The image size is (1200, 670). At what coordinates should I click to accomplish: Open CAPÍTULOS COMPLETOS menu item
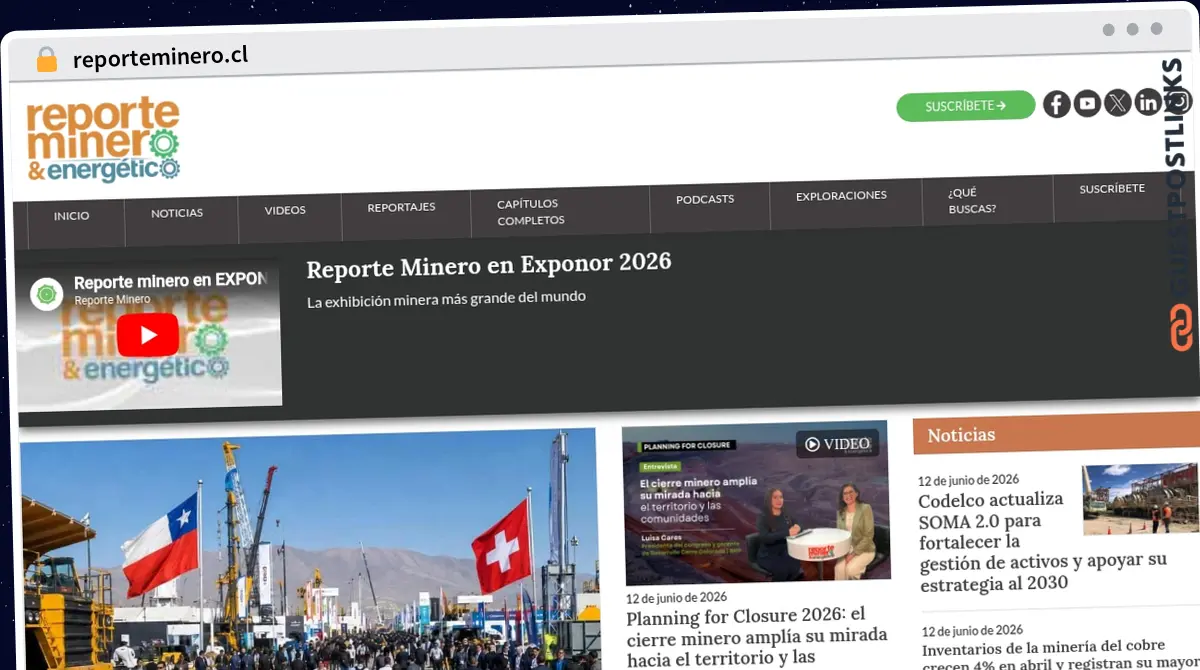pos(531,212)
